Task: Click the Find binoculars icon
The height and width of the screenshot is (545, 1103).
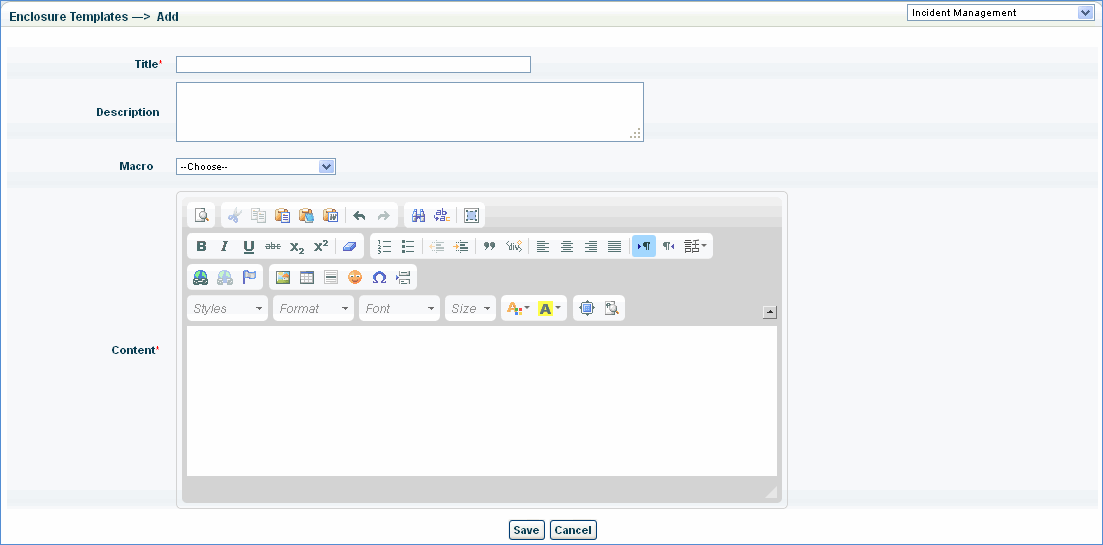Action: point(419,216)
